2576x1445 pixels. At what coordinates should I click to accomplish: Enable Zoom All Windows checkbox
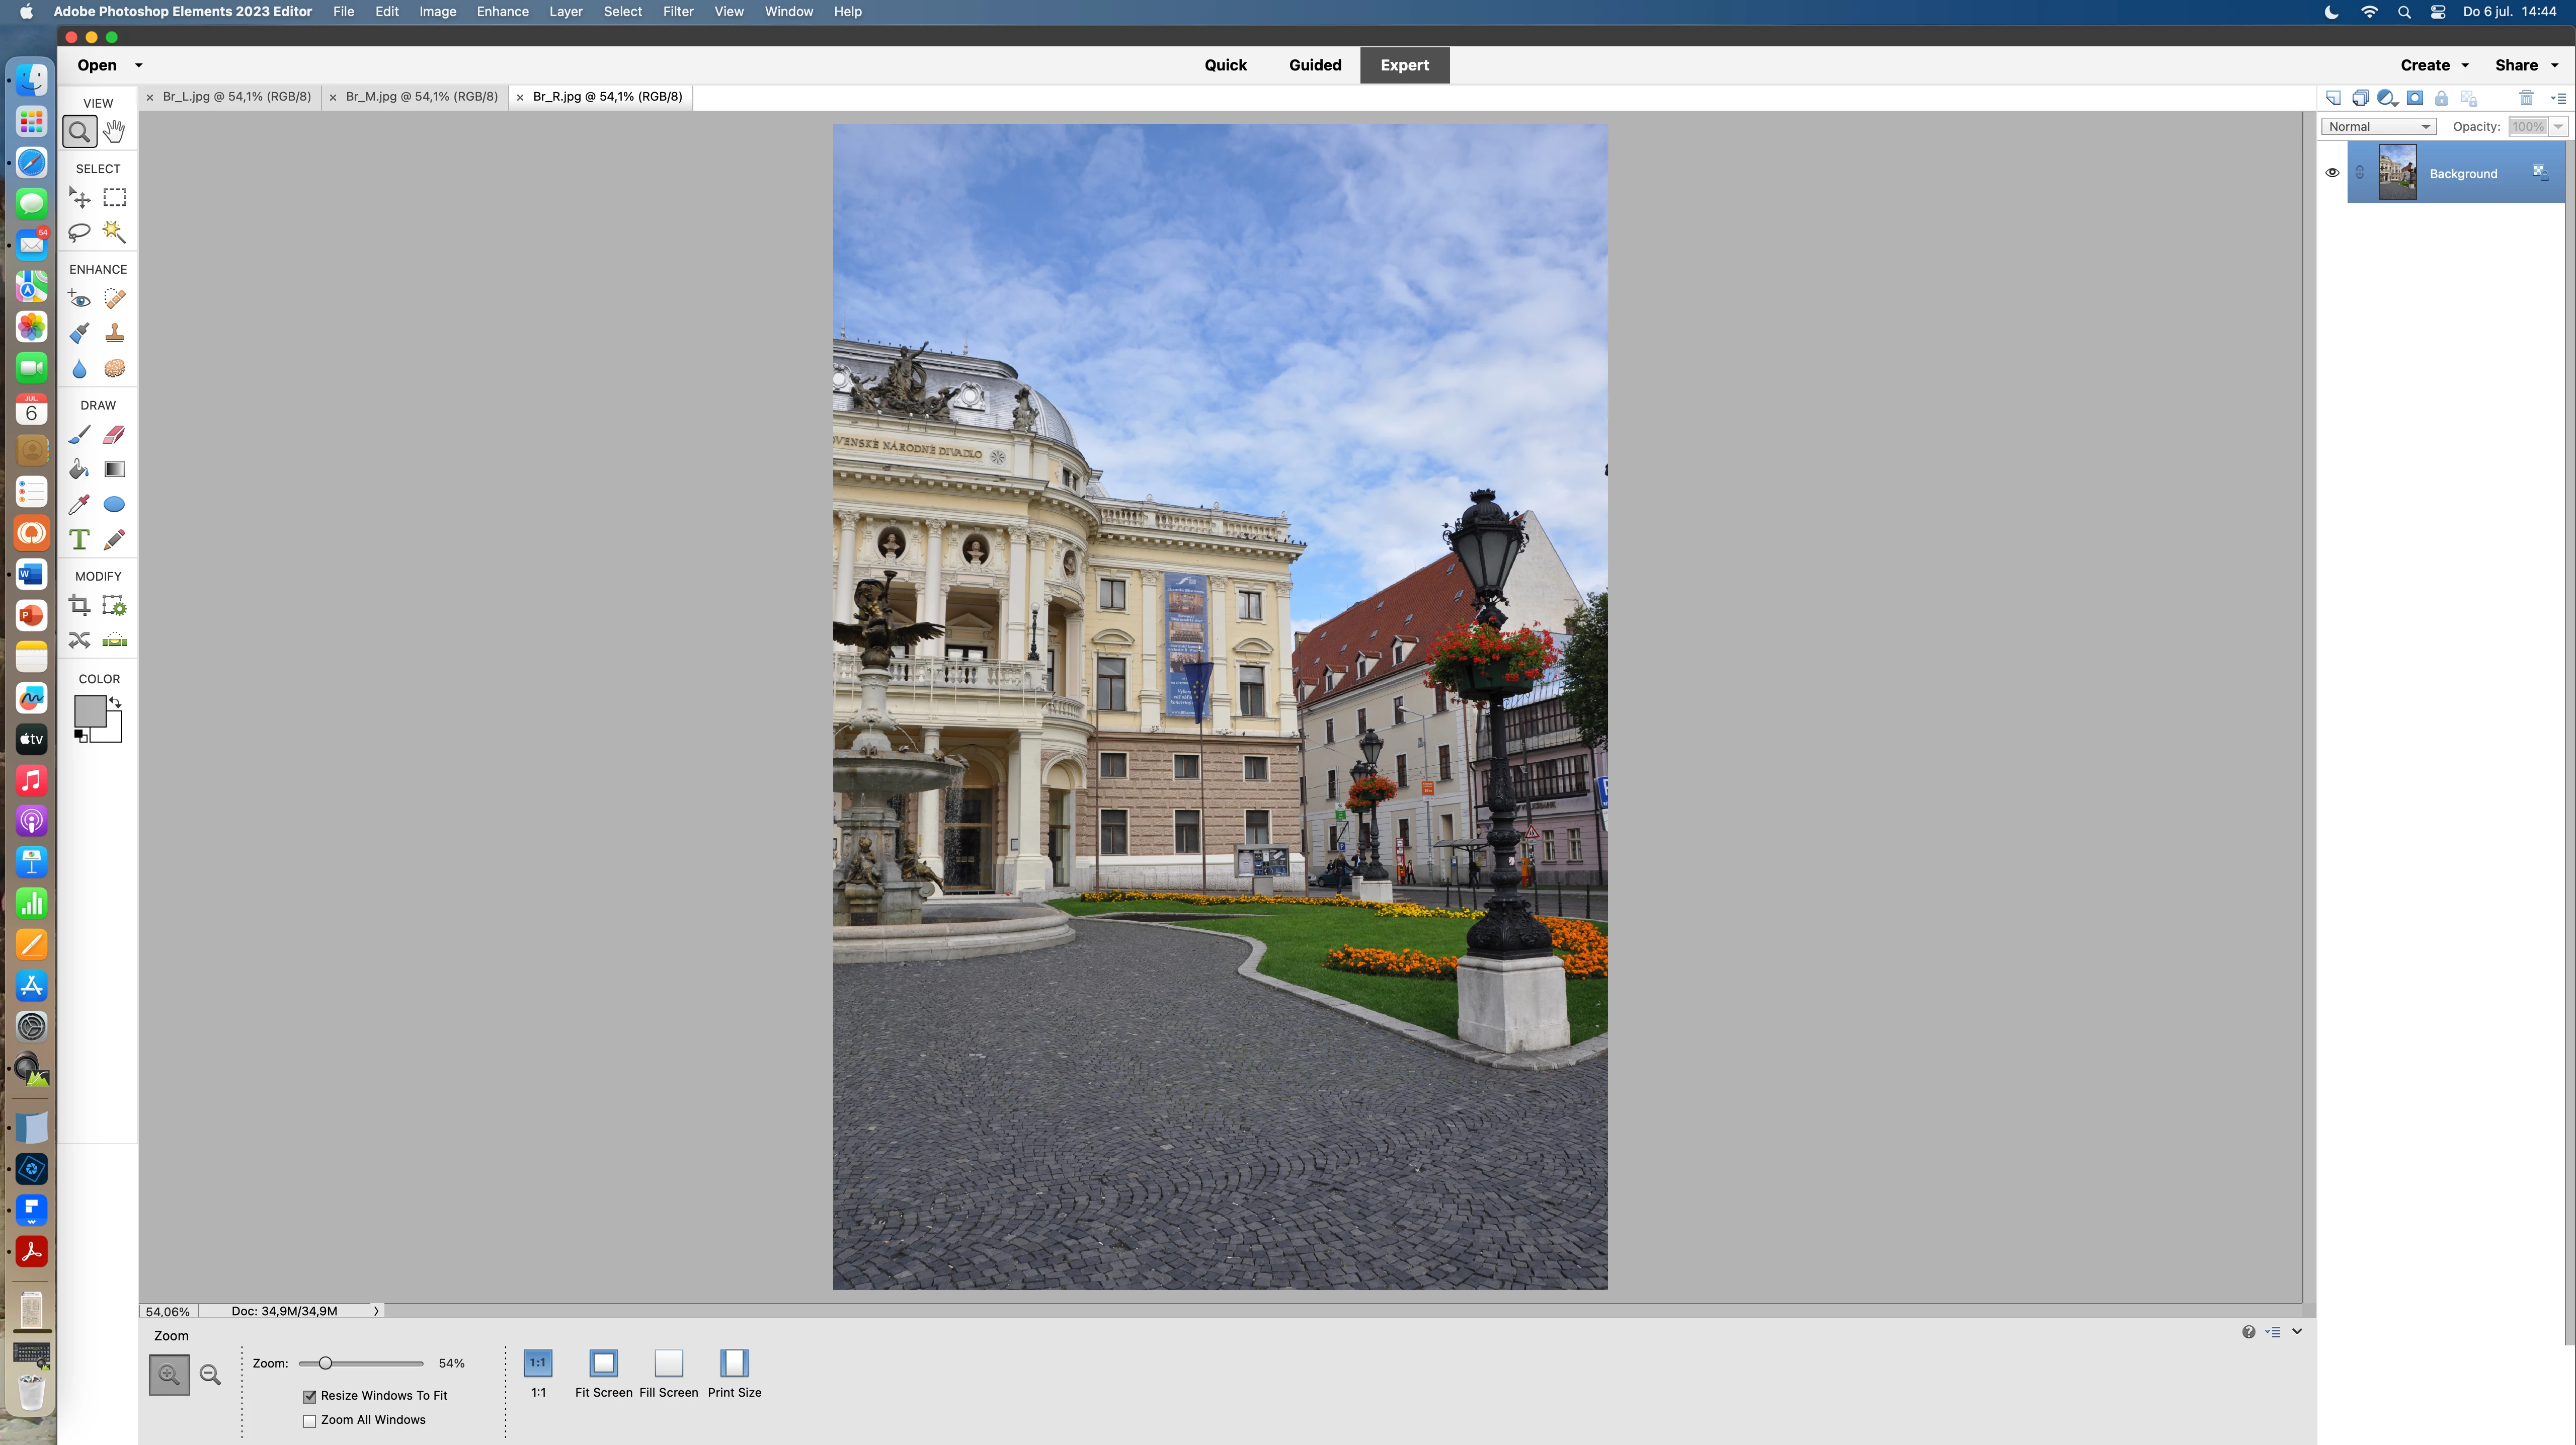point(310,1420)
